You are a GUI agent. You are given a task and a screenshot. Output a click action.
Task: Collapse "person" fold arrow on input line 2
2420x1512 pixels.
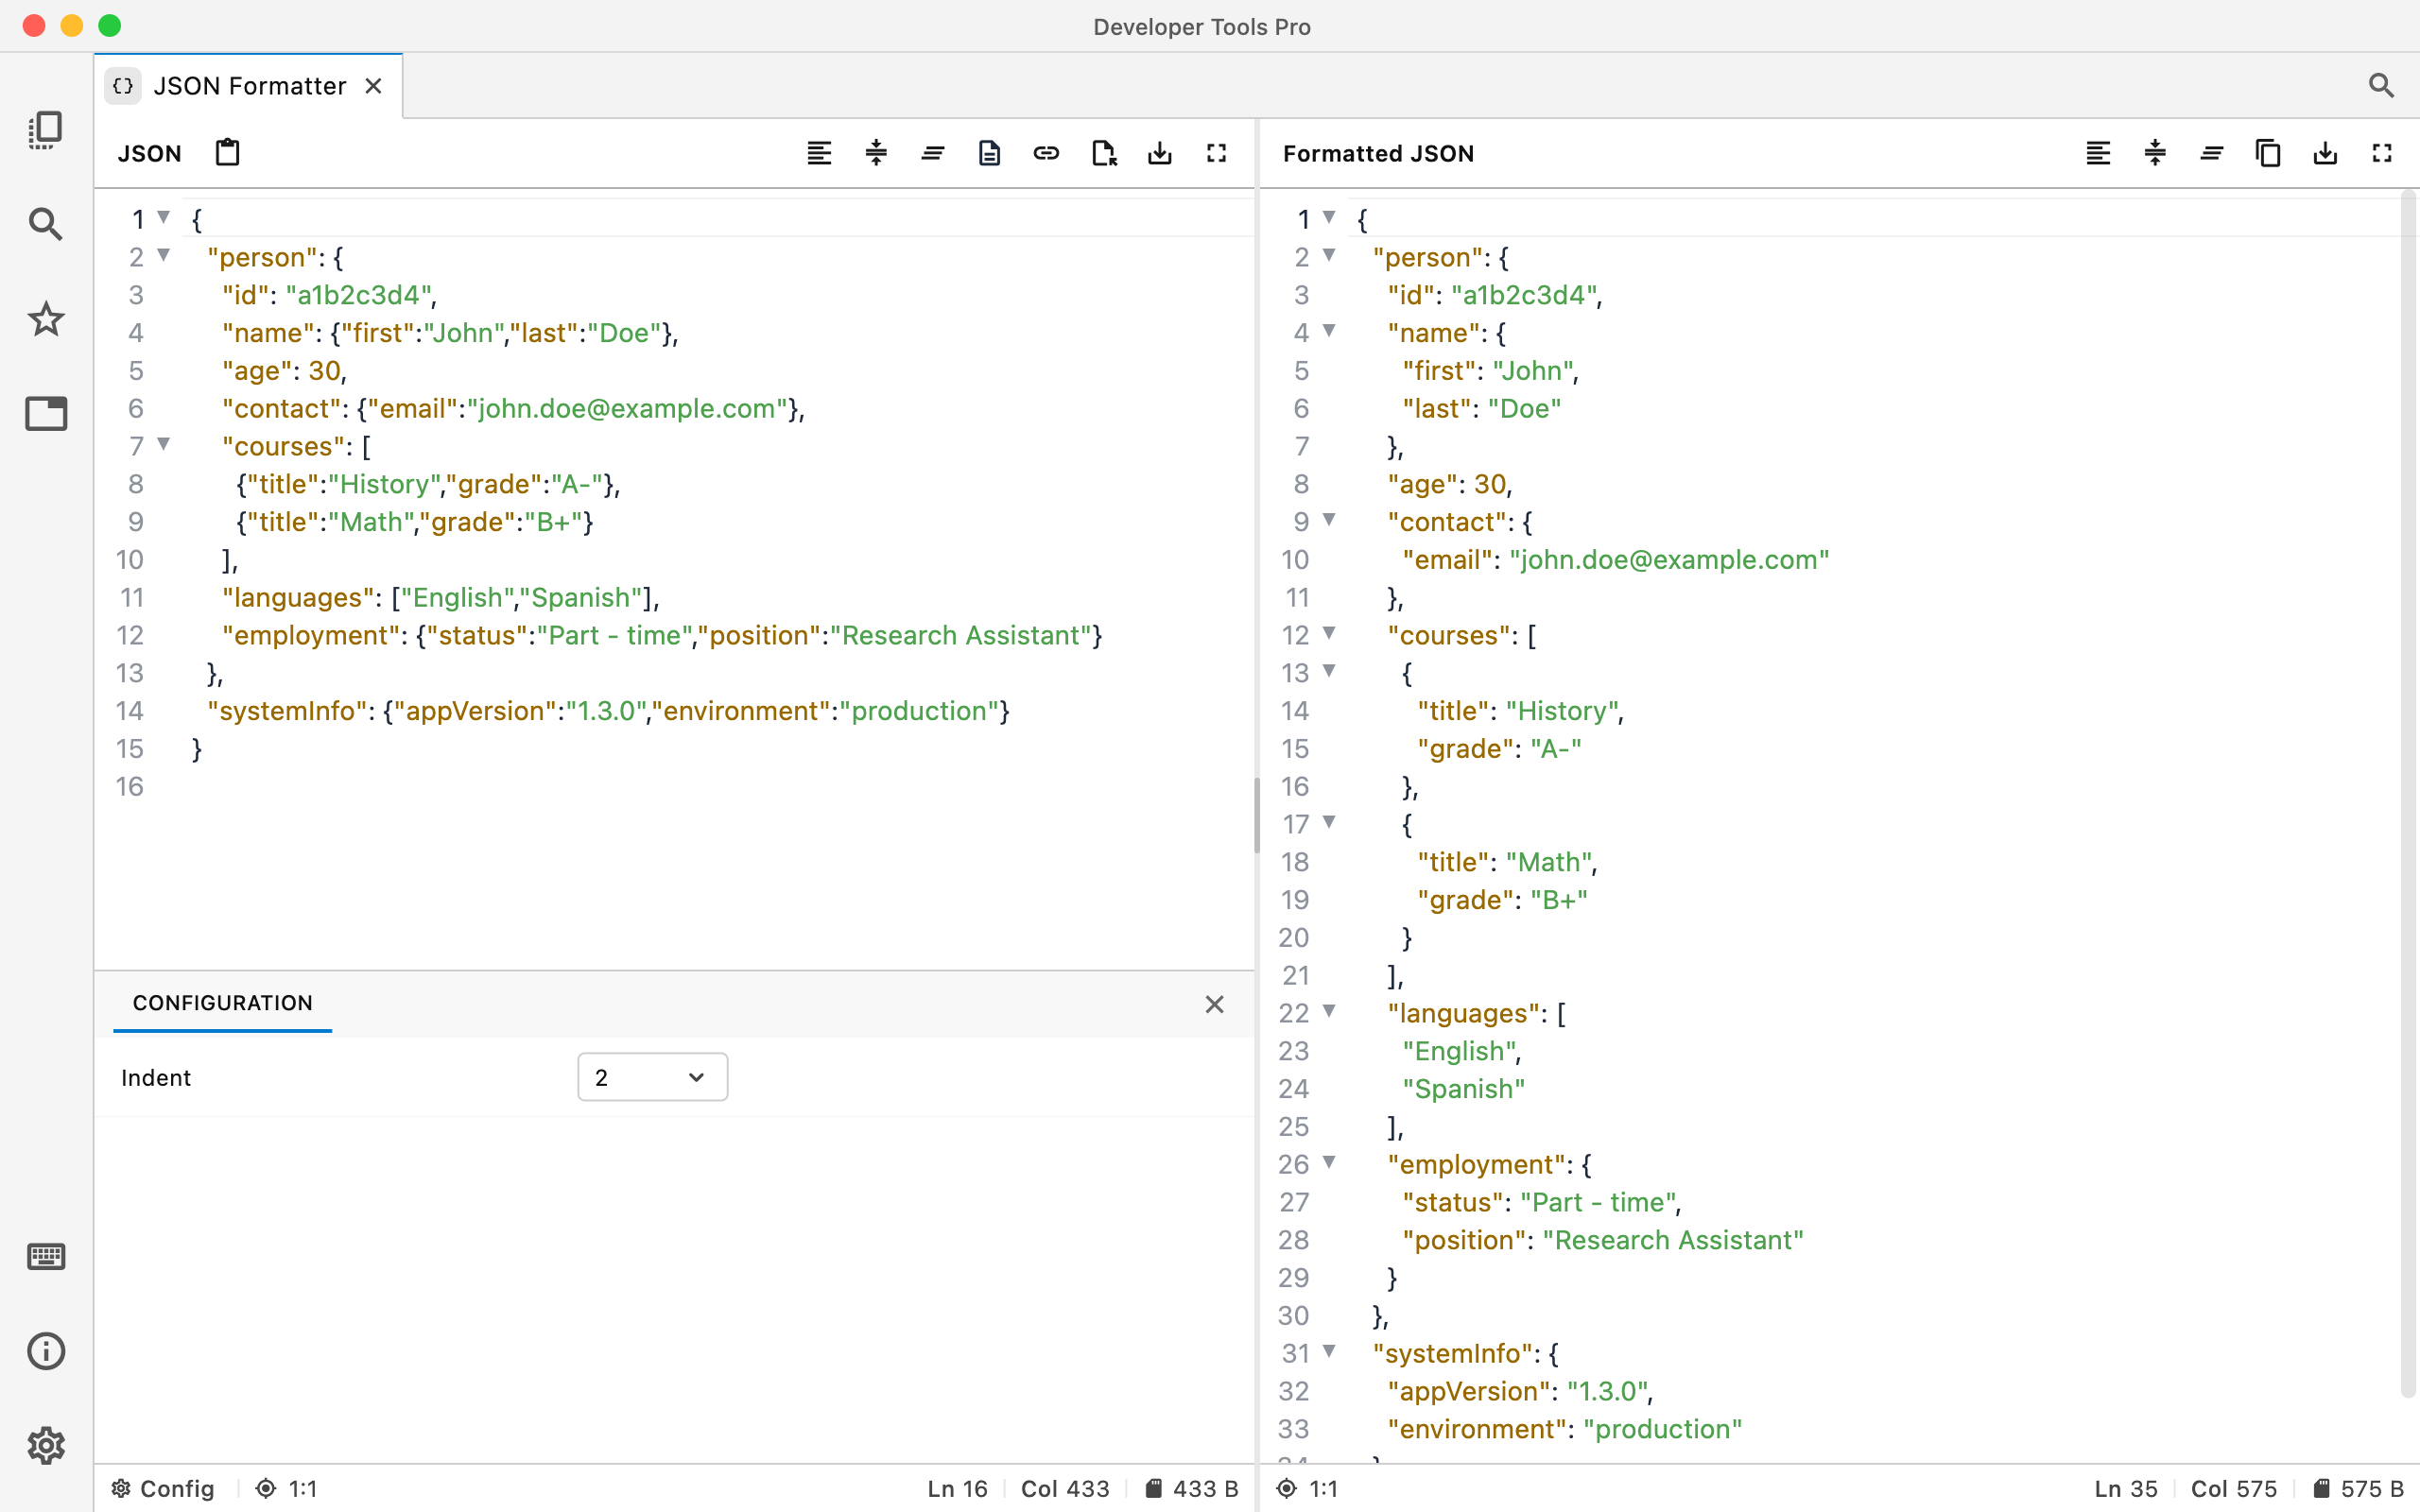[x=164, y=256]
